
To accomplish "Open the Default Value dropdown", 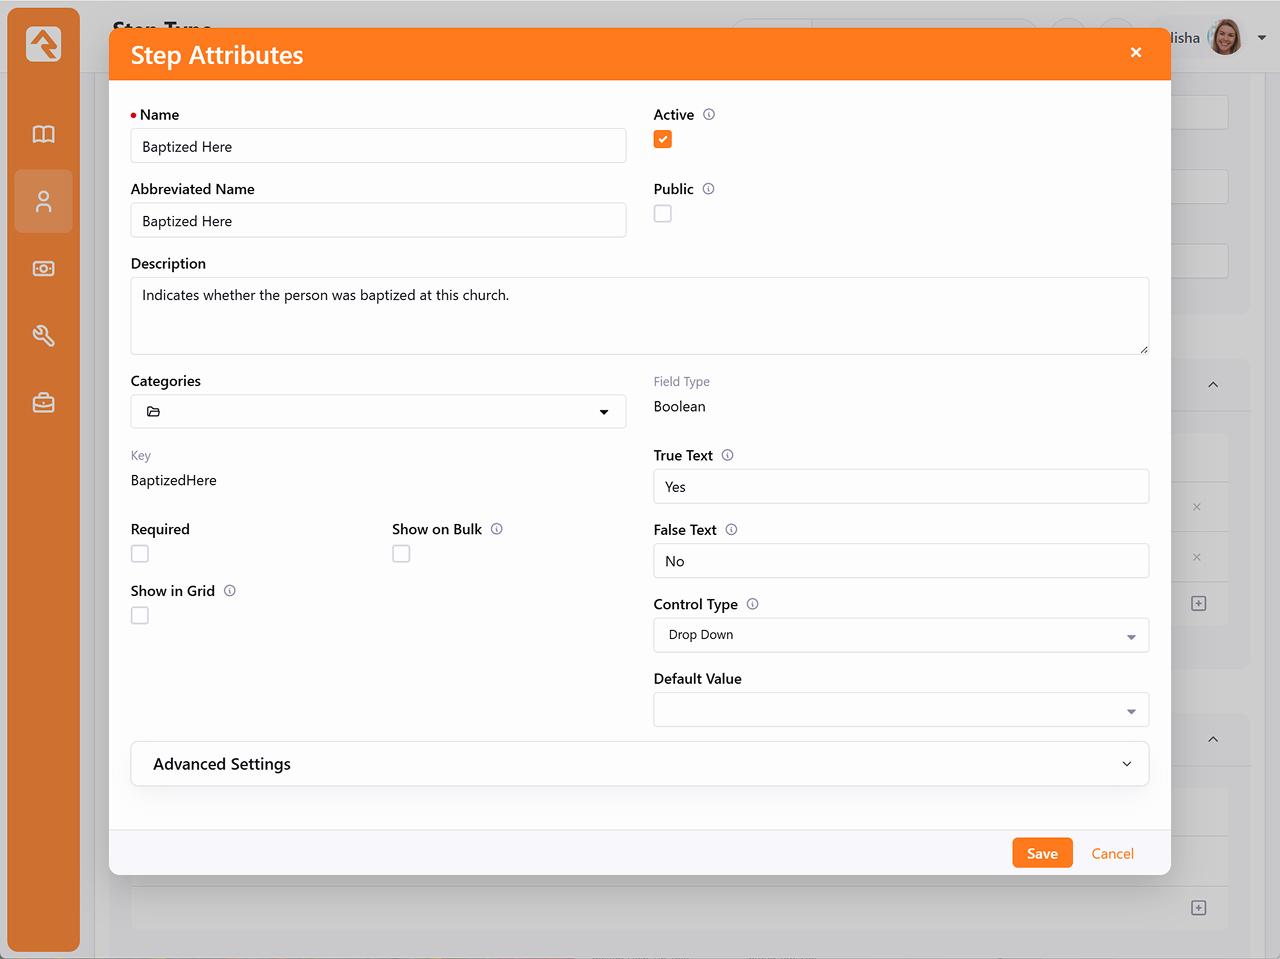I will (900, 710).
